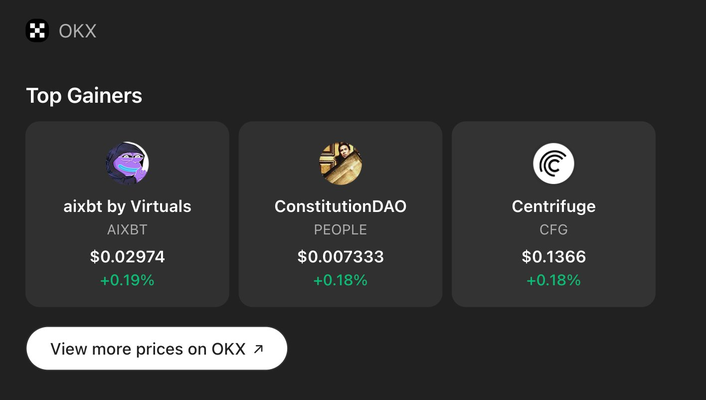706x400 pixels.
Task: Click the $0.007333 price value
Action: [x=340, y=257]
